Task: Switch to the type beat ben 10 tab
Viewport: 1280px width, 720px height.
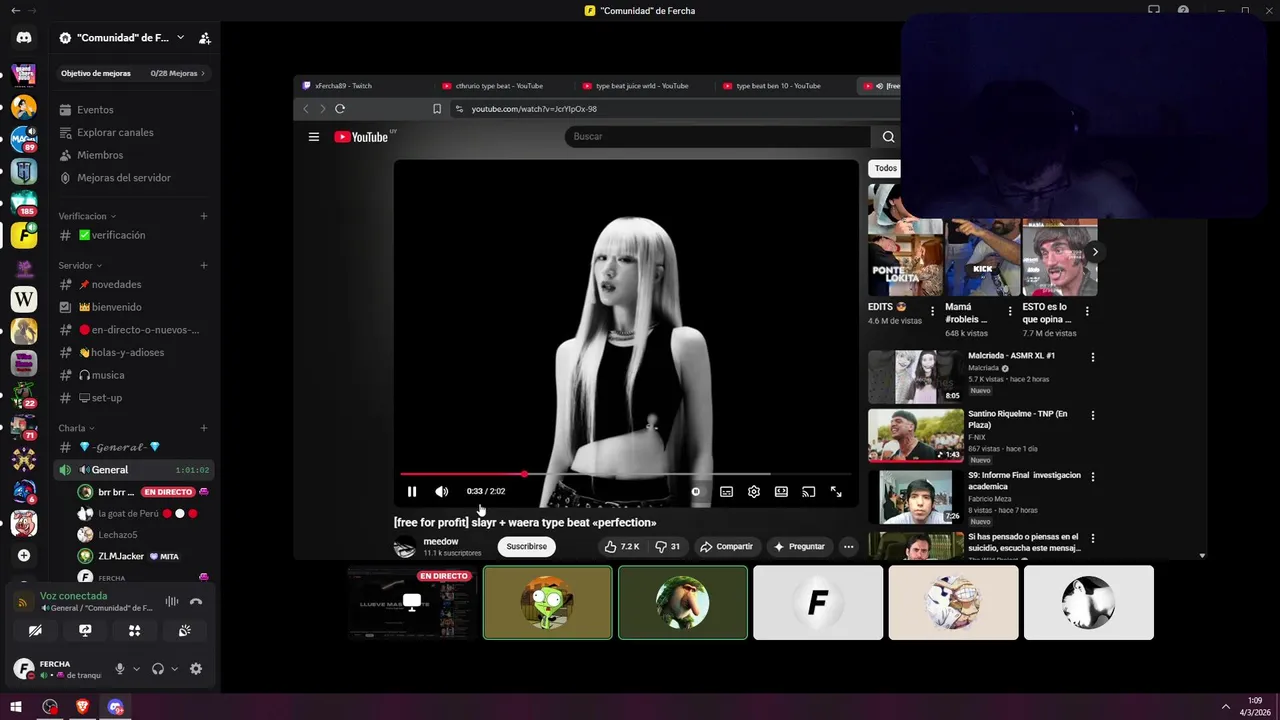Action: (x=780, y=86)
